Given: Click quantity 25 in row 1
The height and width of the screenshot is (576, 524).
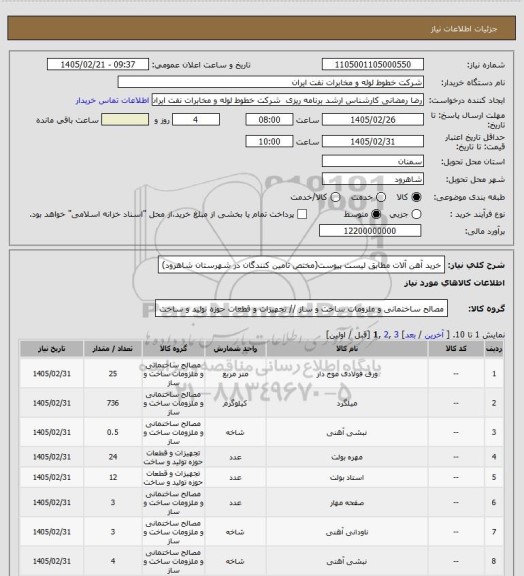Looking at the screenshot, I should [x=113, y=374].
